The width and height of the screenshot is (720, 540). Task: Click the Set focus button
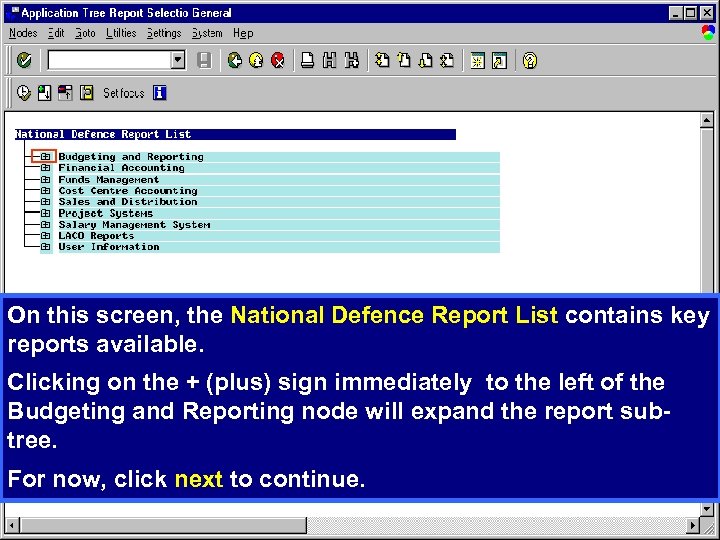pyautogui.click(x=124, y=93)
